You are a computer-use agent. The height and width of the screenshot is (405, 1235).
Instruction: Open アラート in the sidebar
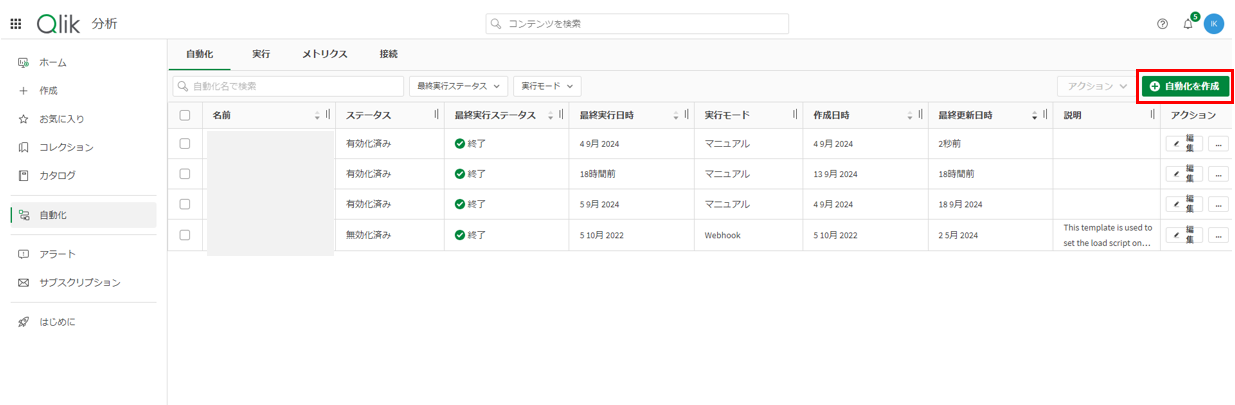[84, 254]
